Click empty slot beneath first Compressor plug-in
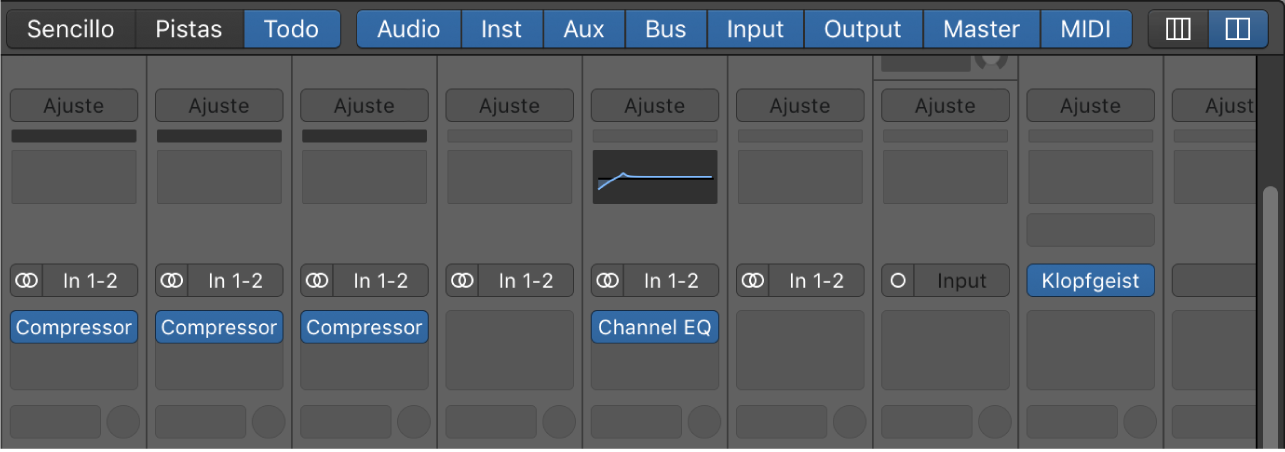The width and height of the screenshot is (1285, 452). 74,367
